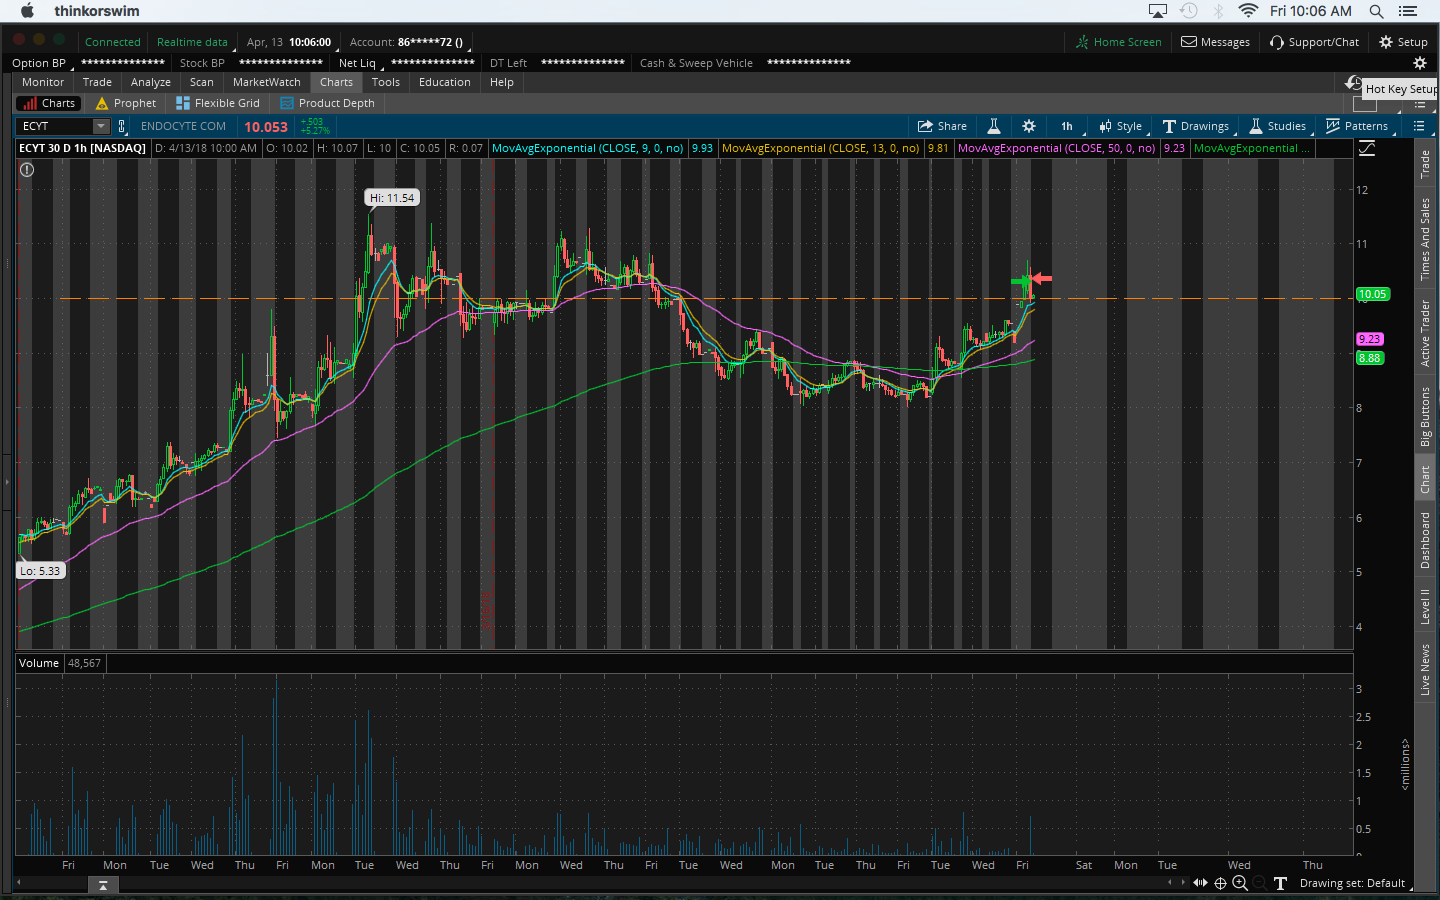
Task: Open the Patterns toolbar menu
Action: click(x=1356, y=126)
